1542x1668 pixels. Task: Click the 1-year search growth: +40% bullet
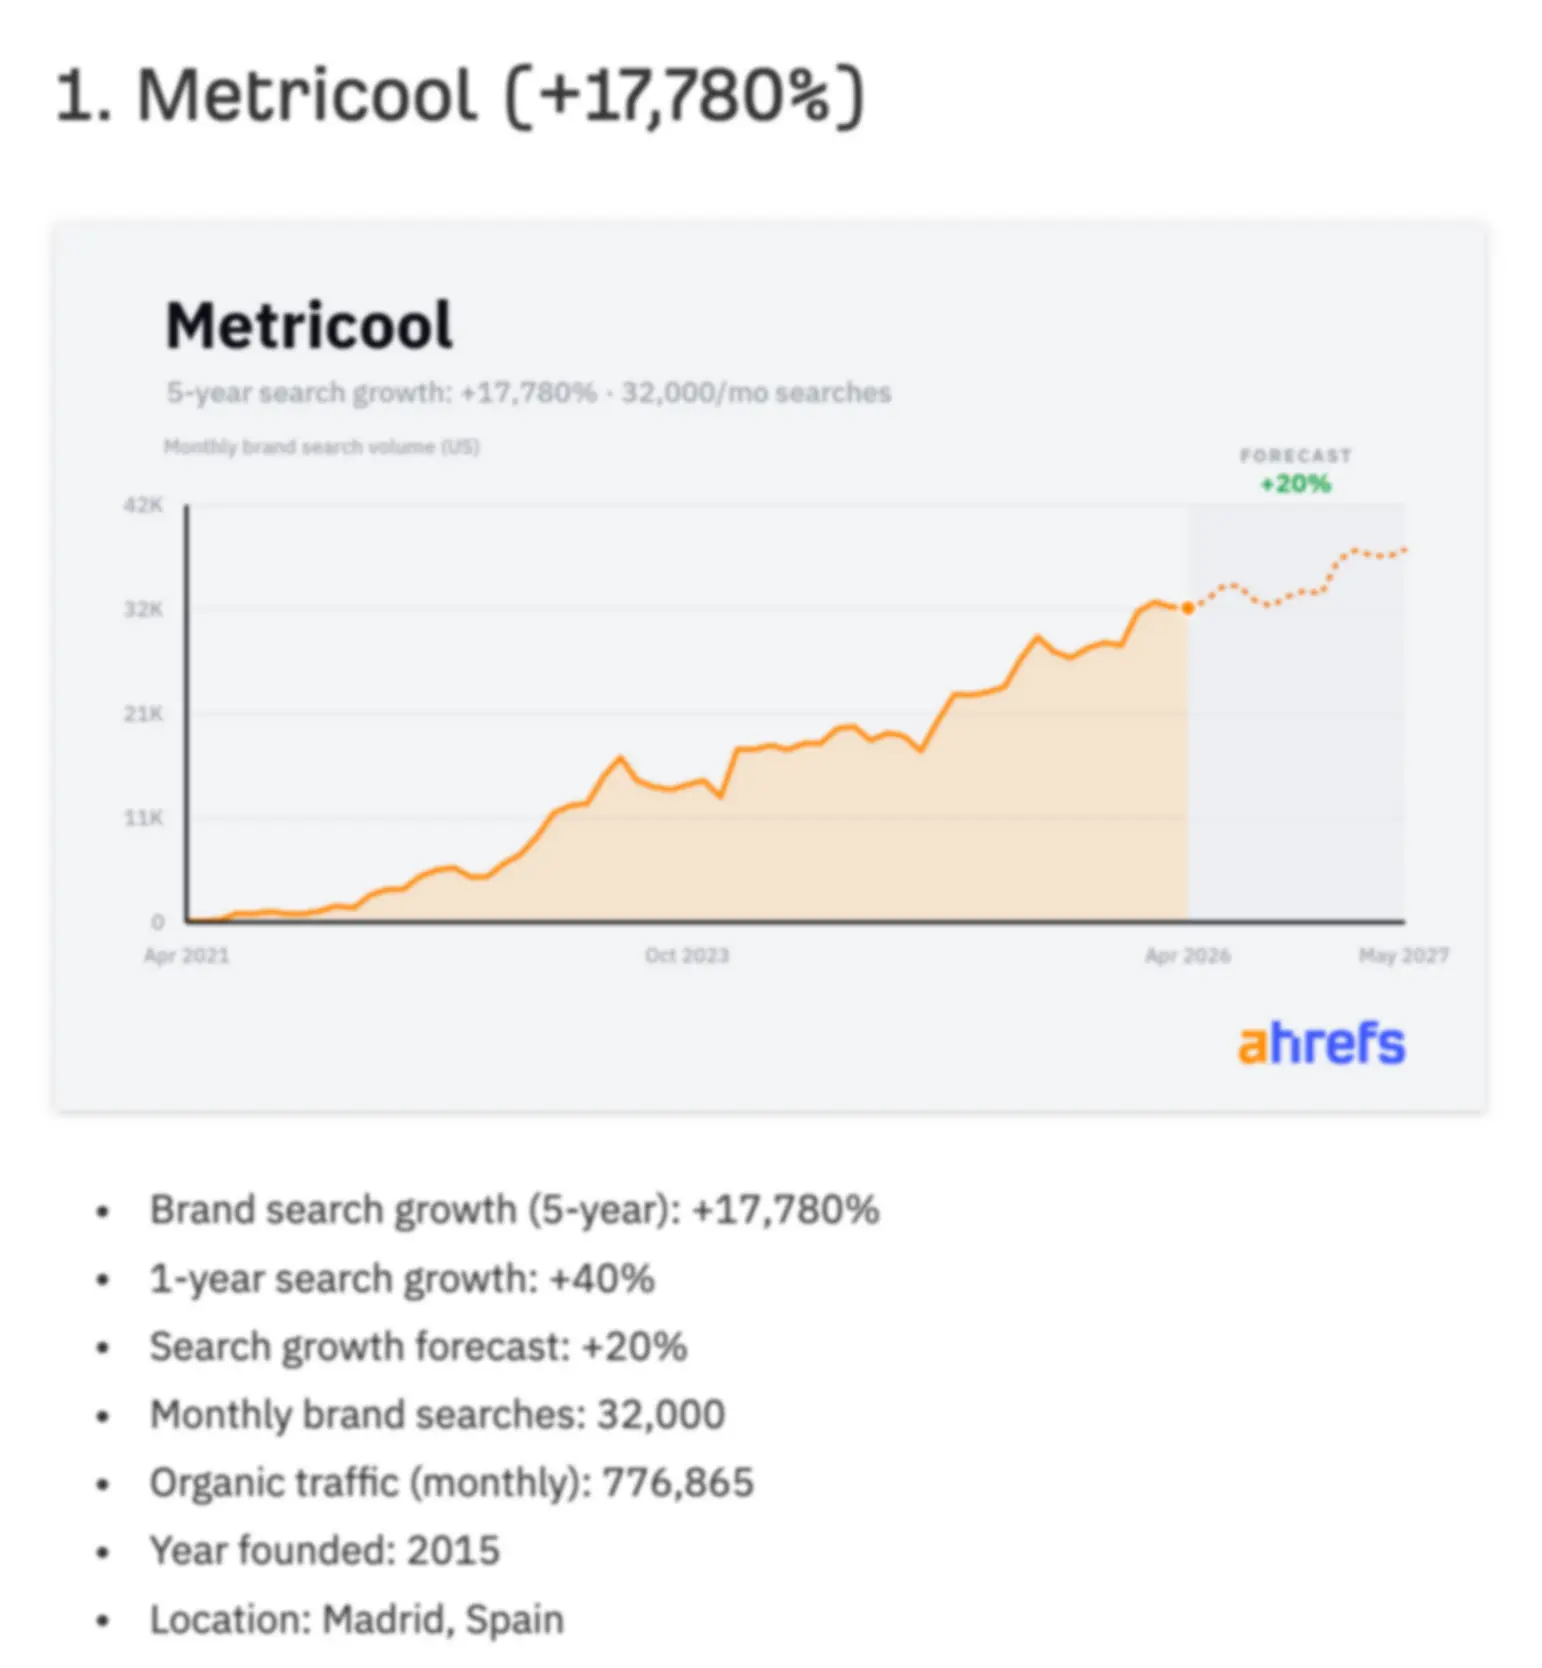[x=402, y=1279]
